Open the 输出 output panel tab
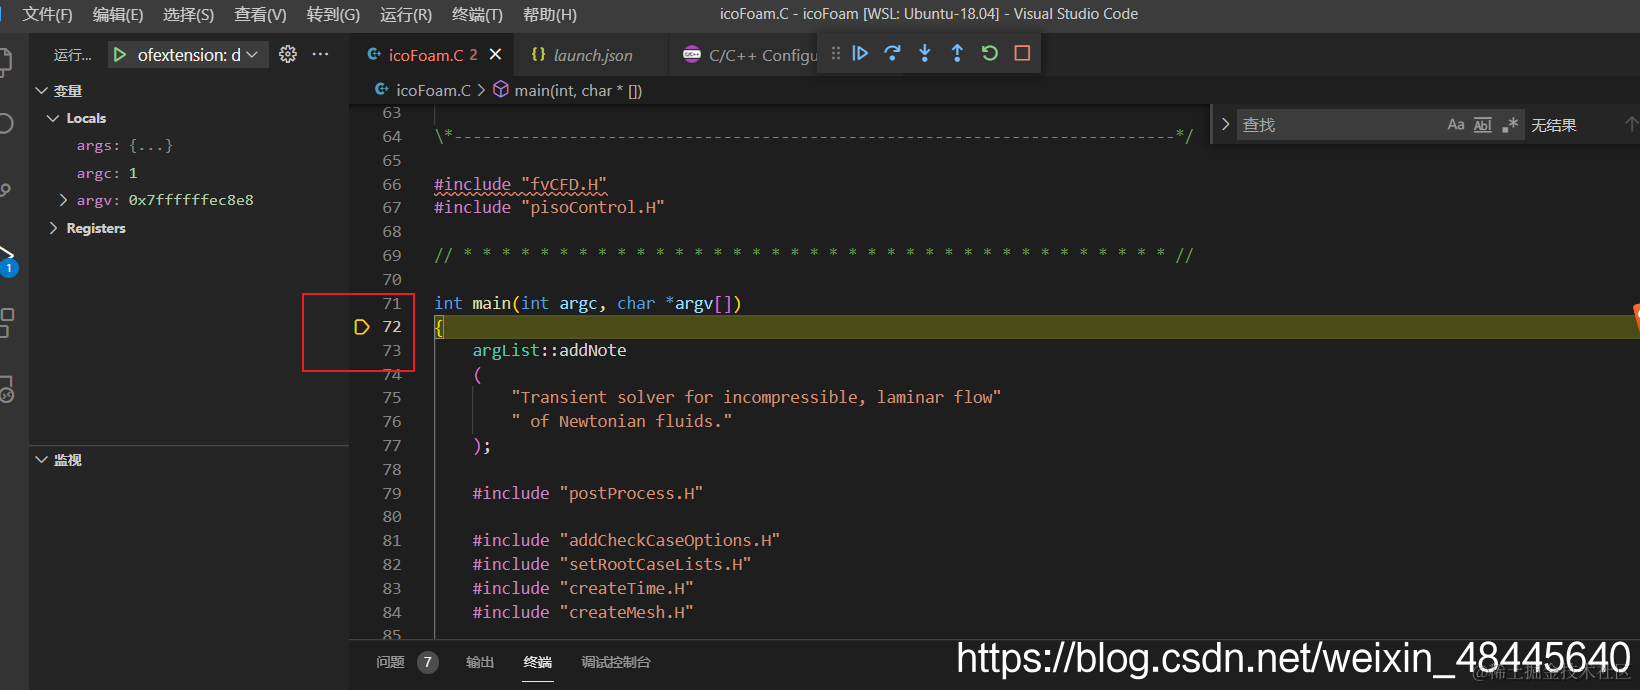Screen dimensions: 1640x690 click(480, 662)
